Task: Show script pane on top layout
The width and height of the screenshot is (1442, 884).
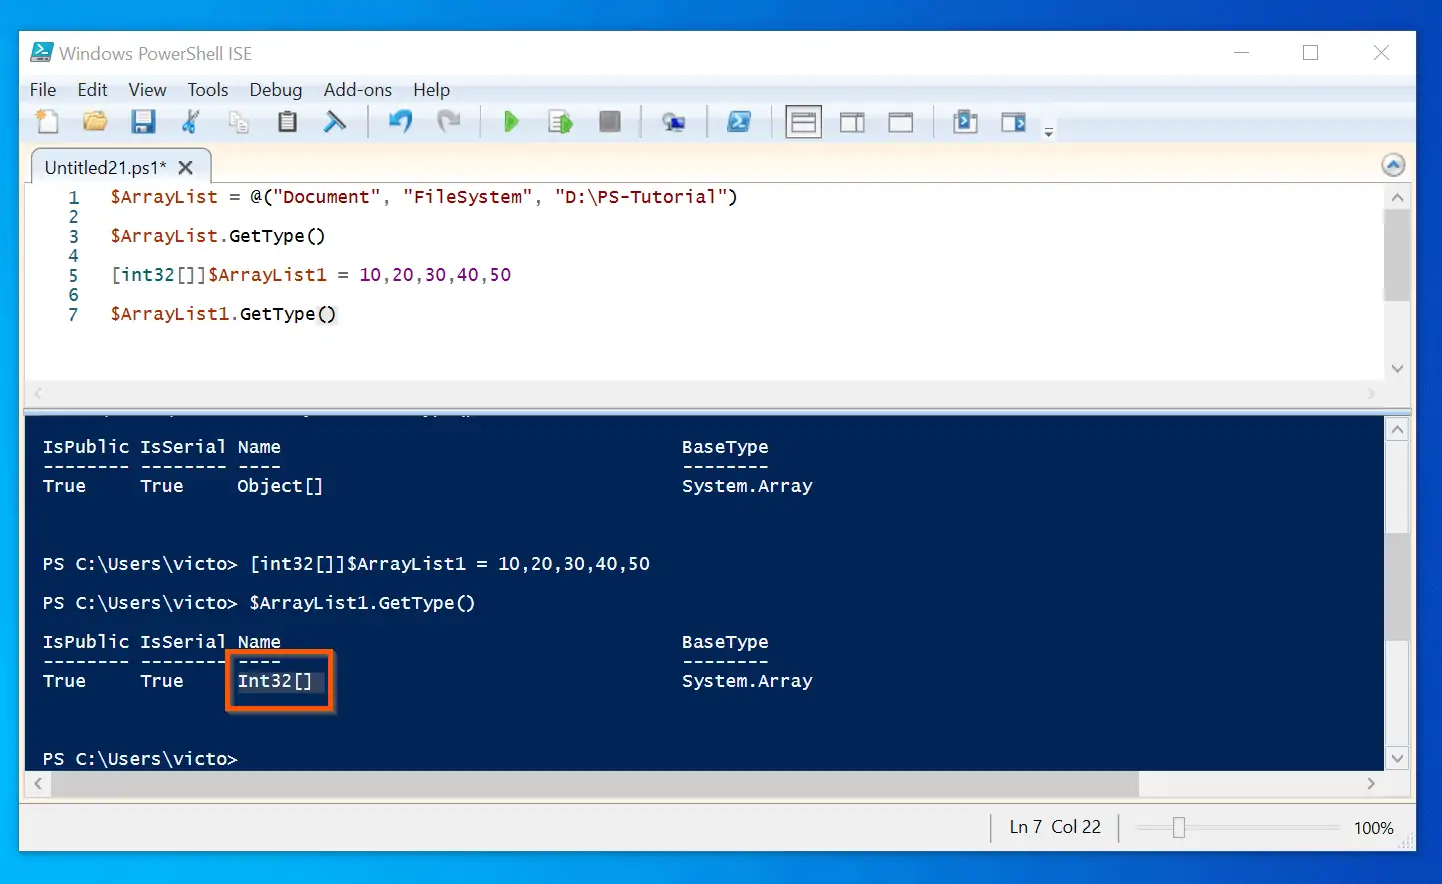Action: coord(803,122)
